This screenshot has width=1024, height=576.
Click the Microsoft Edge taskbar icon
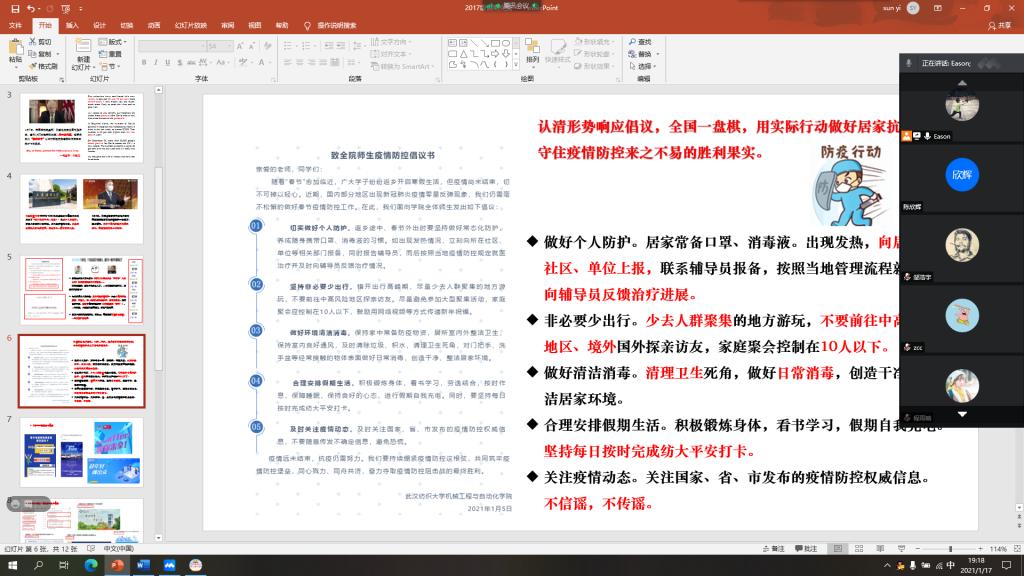click(91, 566)
